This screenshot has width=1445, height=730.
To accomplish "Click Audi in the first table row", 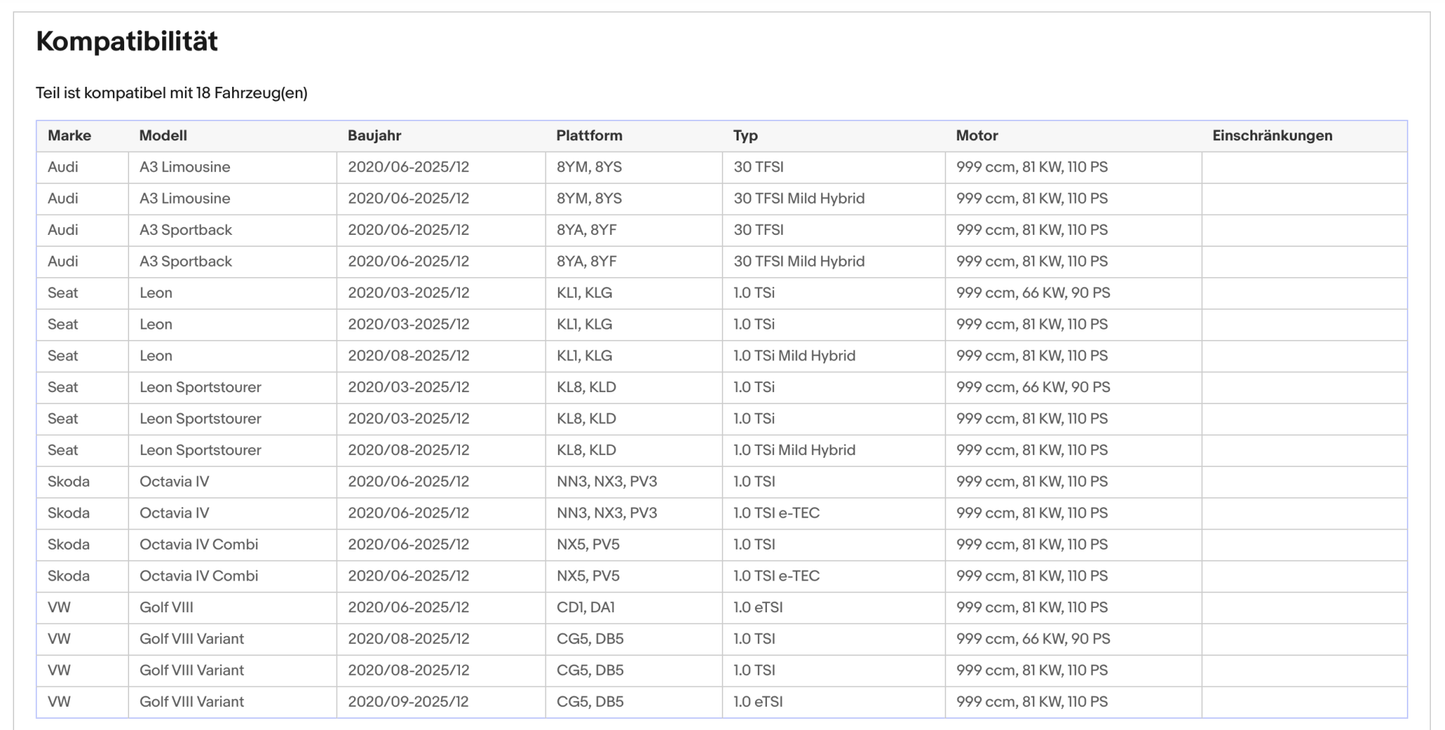I will click(x=63, y=167).
